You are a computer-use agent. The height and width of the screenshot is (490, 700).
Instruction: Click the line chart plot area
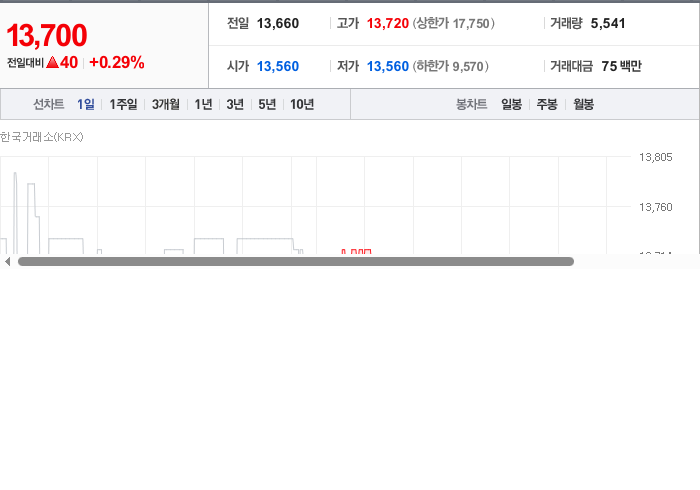point(315,205)
